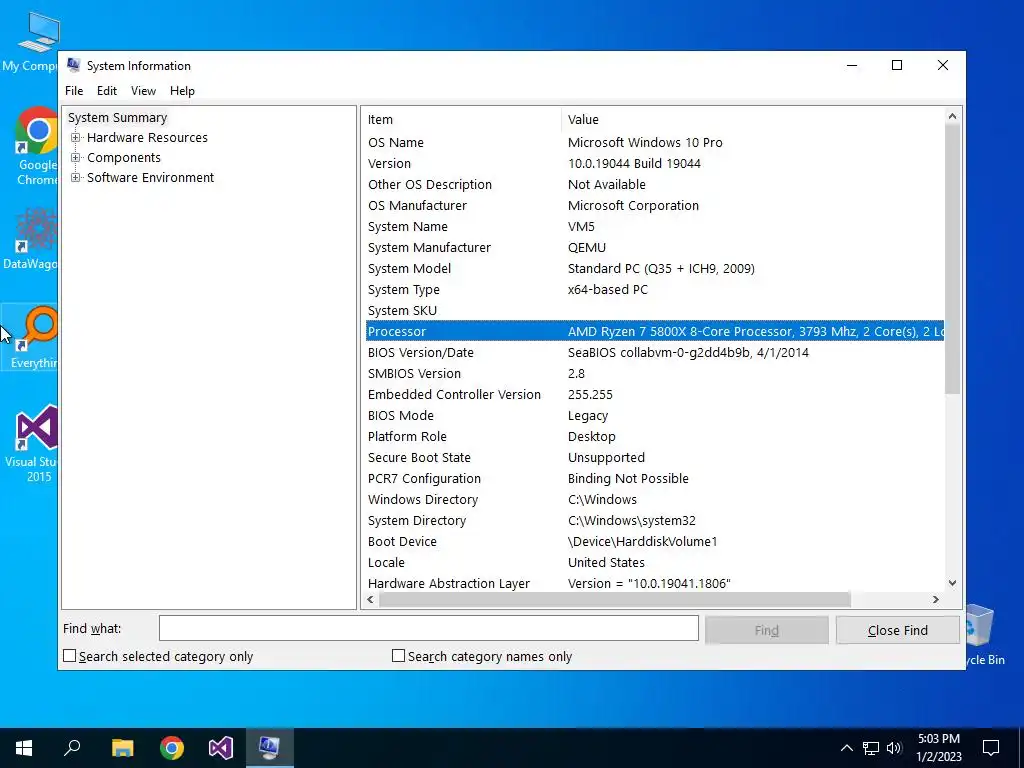1024x768 pixels.
Task: Open taskbar search magnifier
Action: [x=72, y=748]
